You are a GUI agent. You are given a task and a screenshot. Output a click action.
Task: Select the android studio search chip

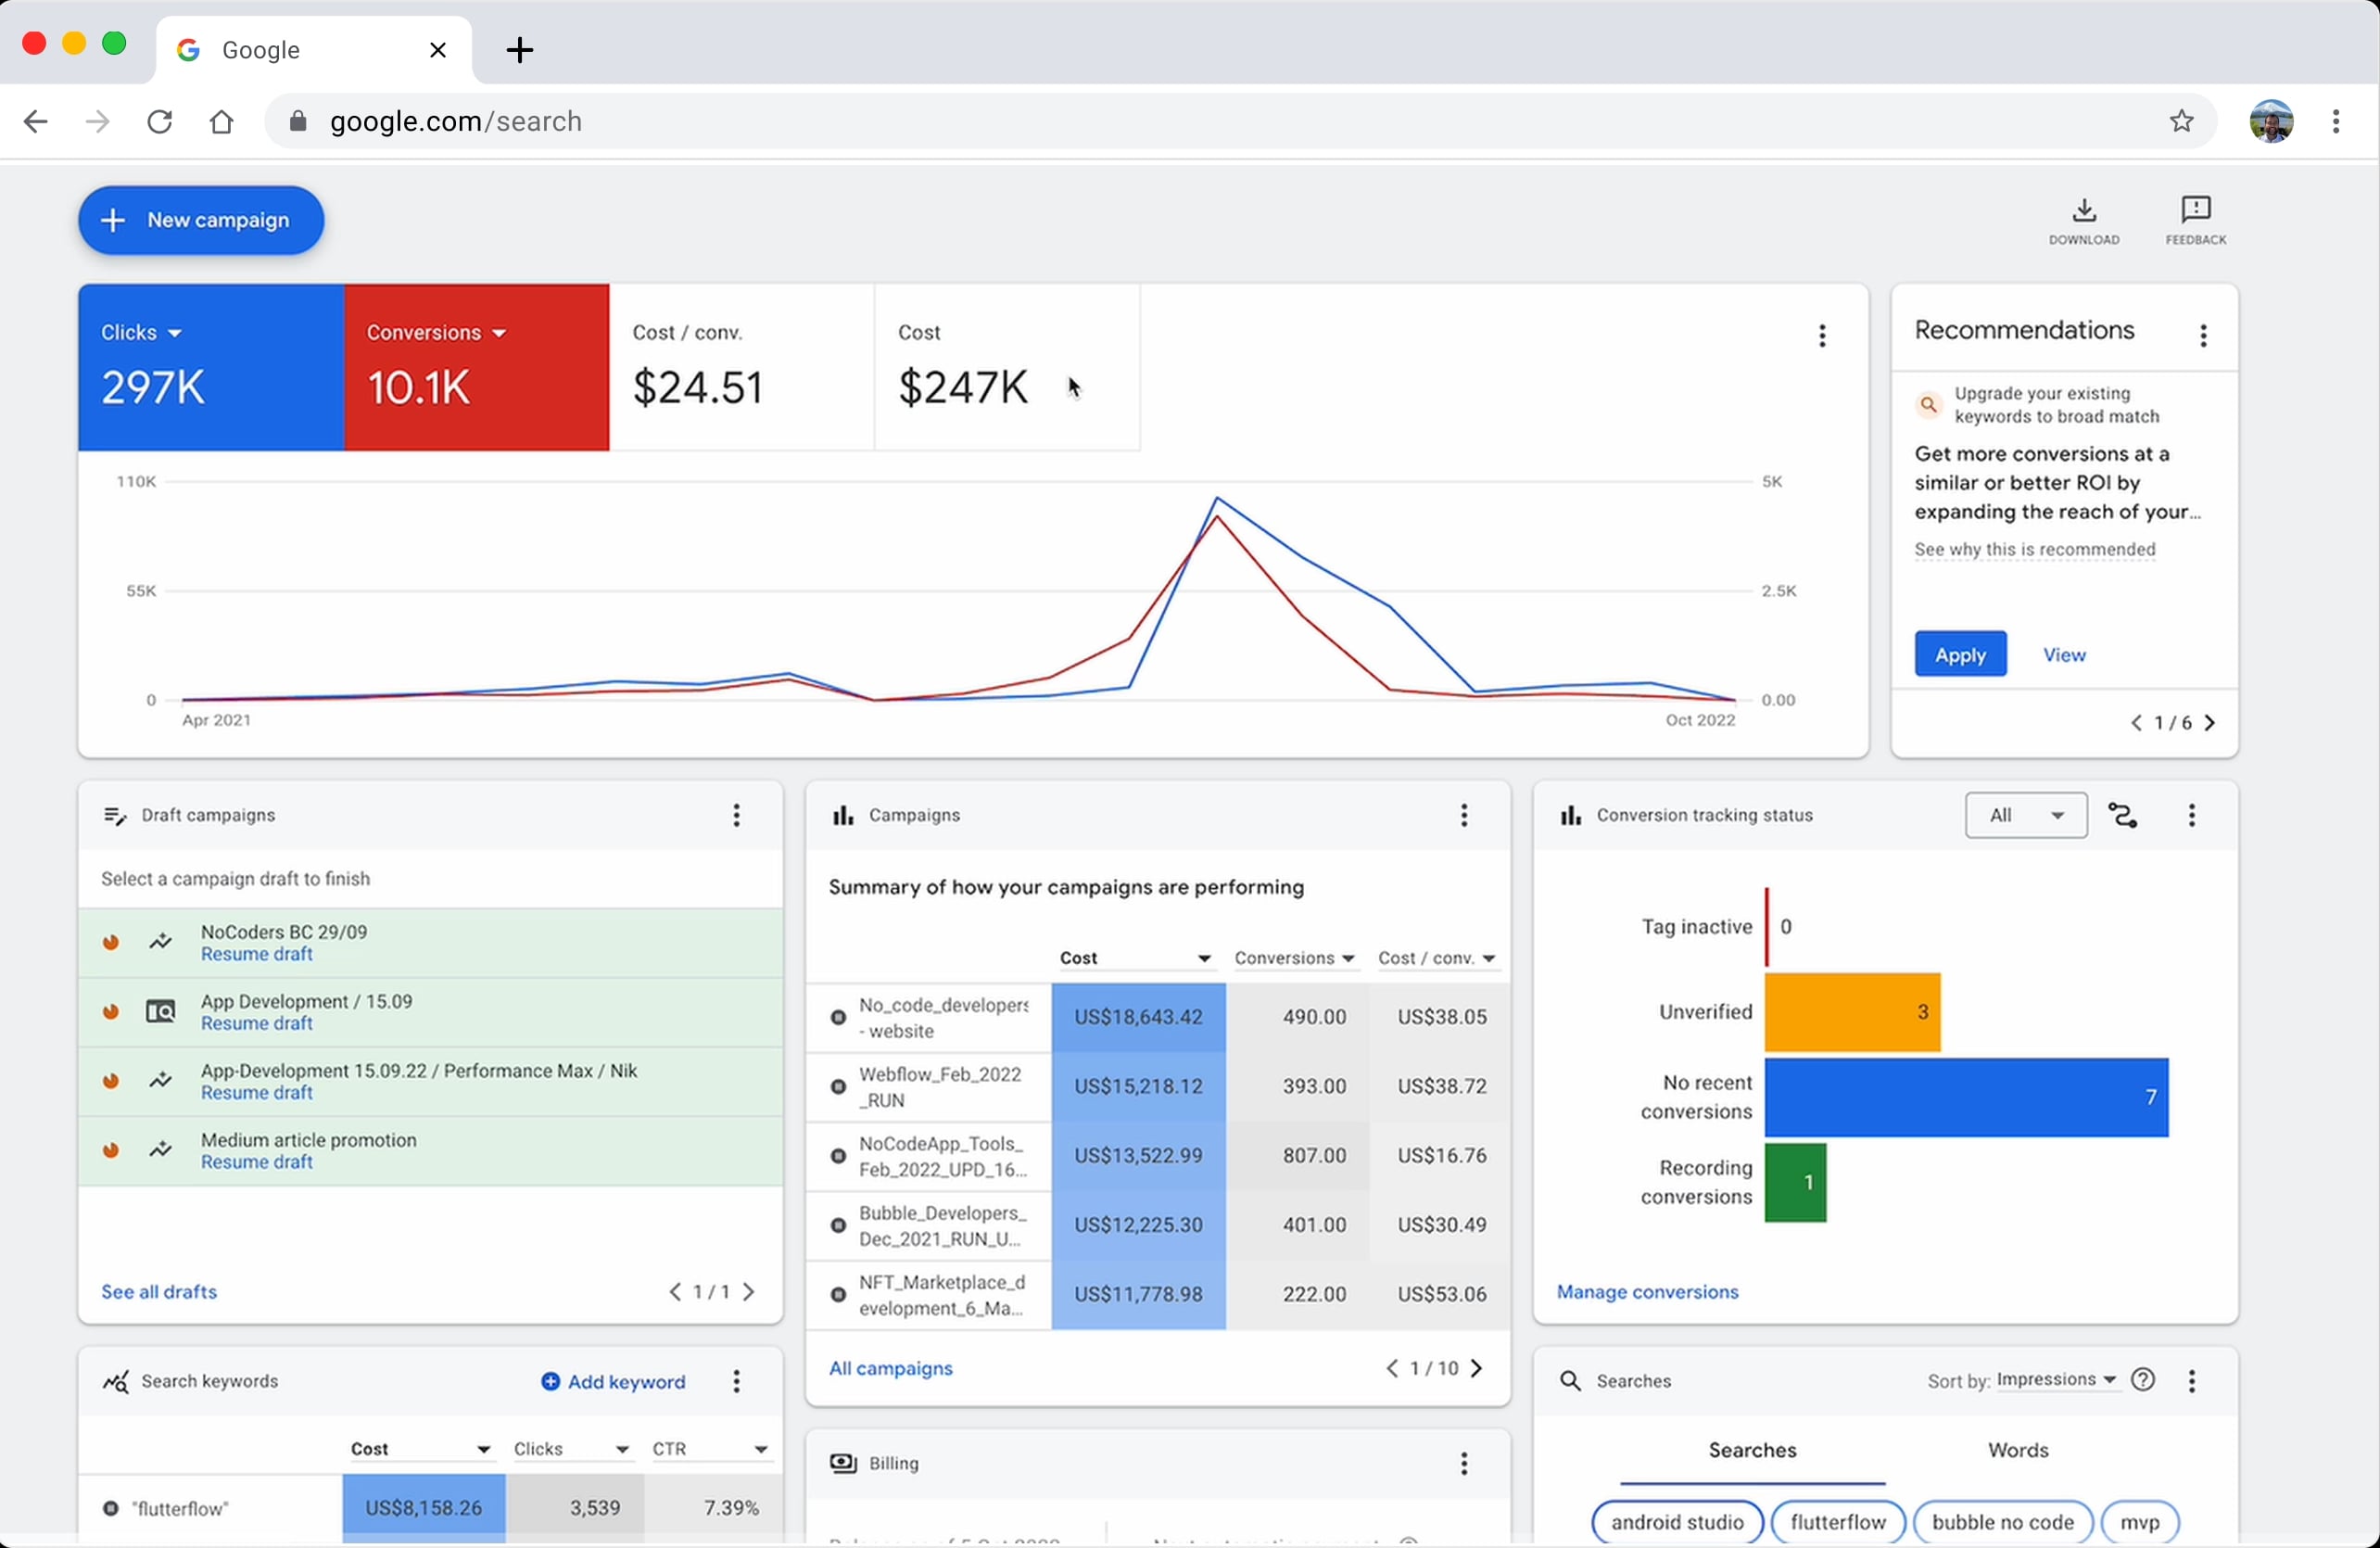(1677, 1522)
